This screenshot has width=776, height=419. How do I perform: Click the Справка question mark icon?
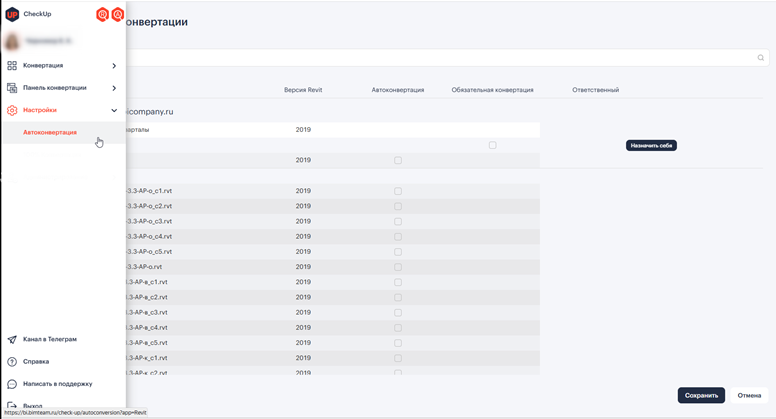click(x=12, y=362)
